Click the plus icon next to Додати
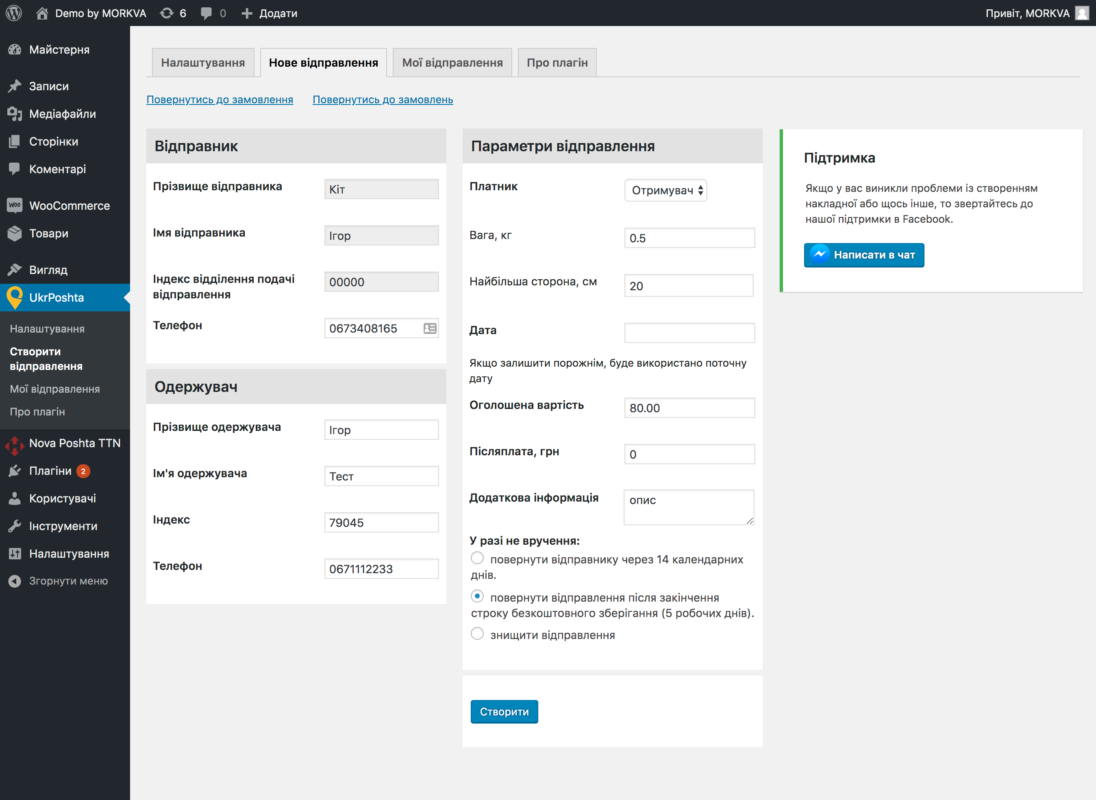 pos(247,13)
